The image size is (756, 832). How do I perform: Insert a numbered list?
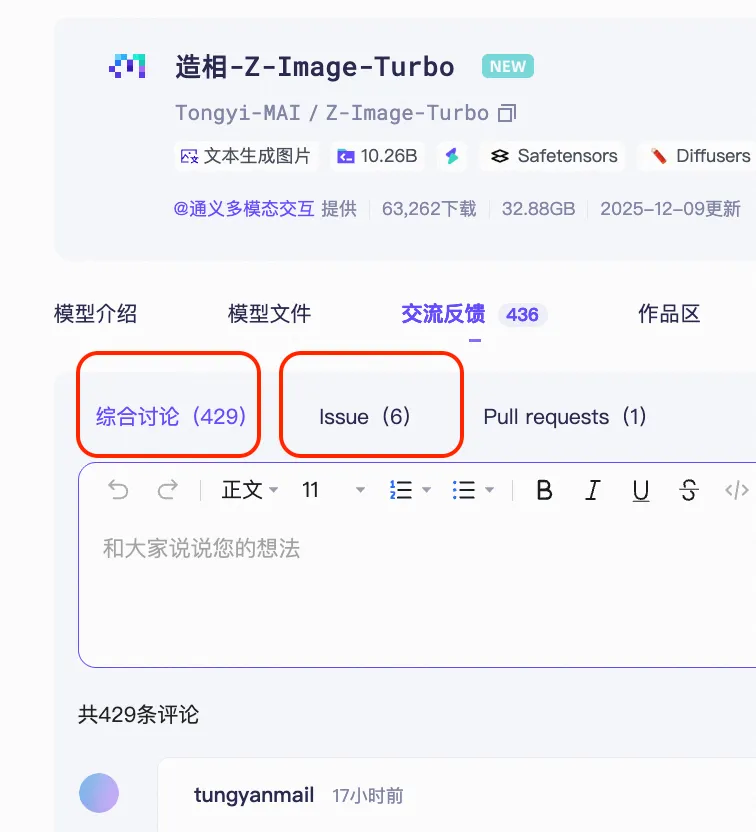tap(401, 490)
